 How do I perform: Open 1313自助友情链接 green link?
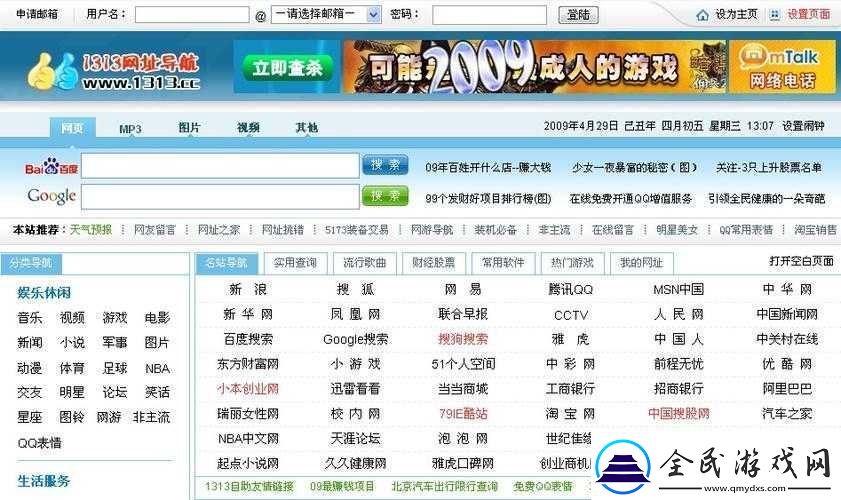coord(249,487)
